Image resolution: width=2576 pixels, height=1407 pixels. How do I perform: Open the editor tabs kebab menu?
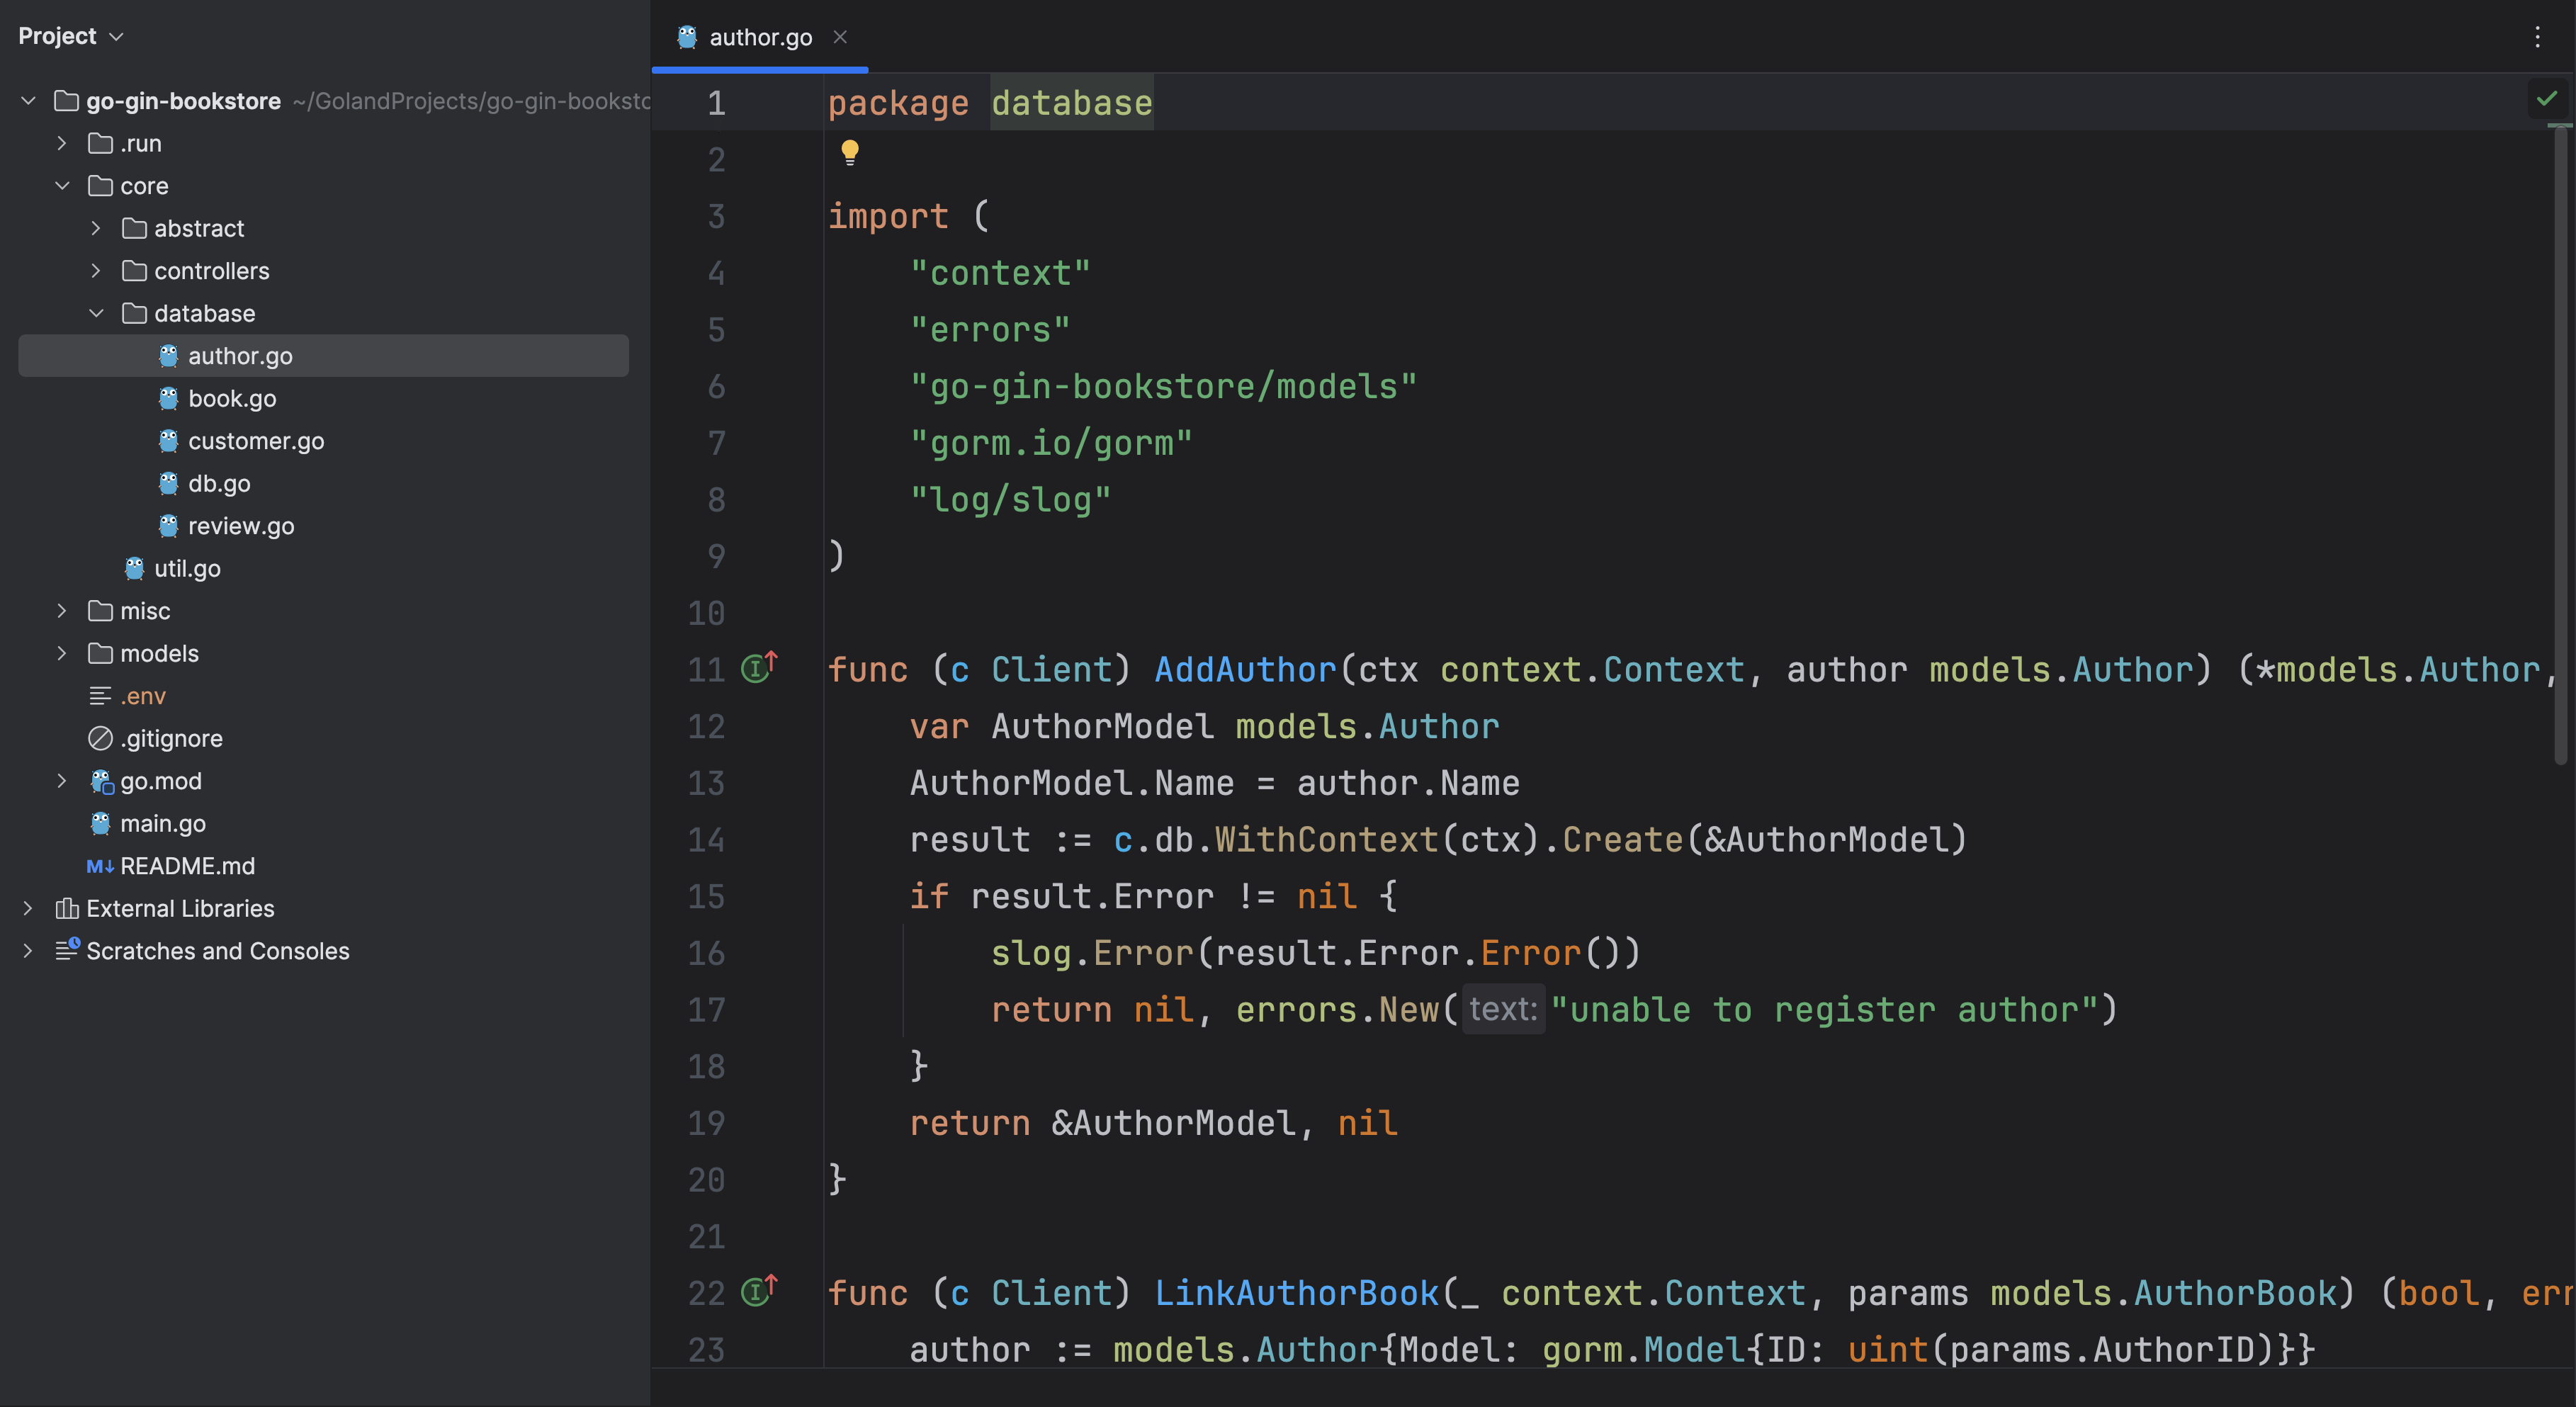click(2537, 37)
